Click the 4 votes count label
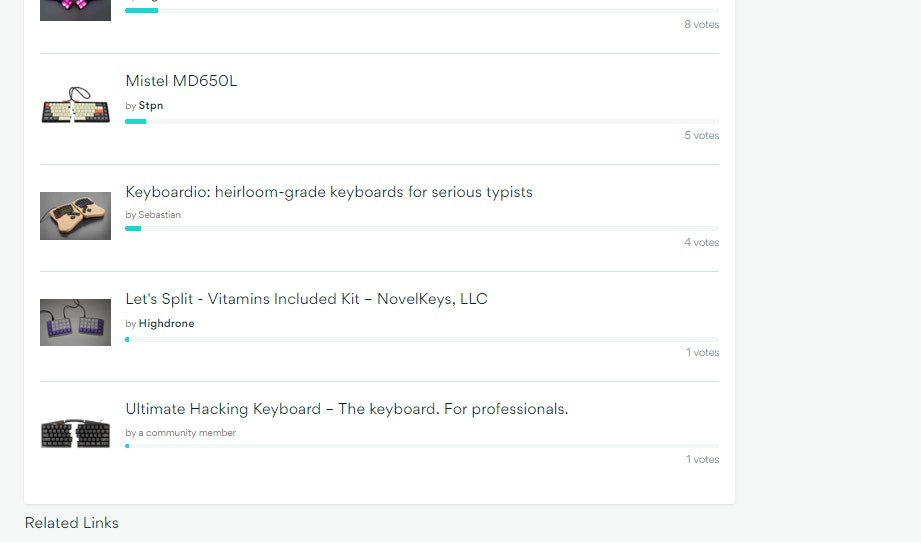This screenshot has height=542, width=921. tap(701, 243)
